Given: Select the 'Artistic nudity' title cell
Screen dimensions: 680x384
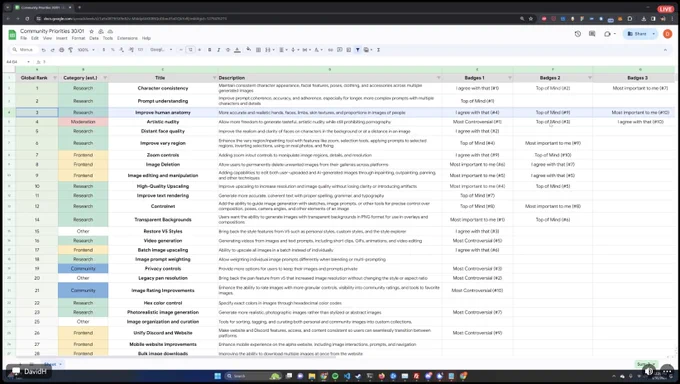Looking at the screenshot, I should [163, 122].
